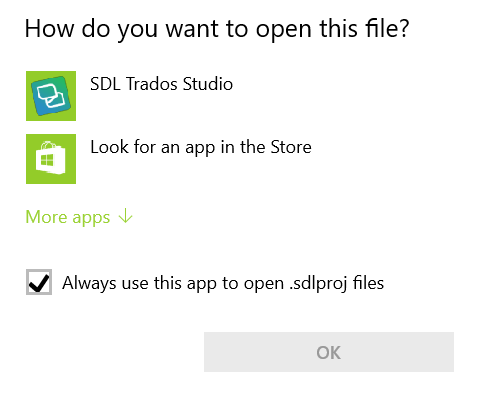Confirm the selection with the OK button

tap(329, 352)
